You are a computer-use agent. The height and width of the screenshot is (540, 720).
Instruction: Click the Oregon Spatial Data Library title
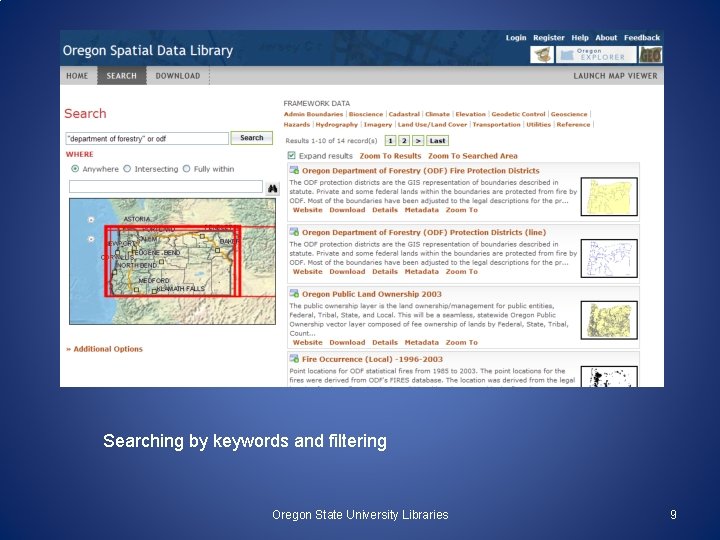click(x=148, y=51)
